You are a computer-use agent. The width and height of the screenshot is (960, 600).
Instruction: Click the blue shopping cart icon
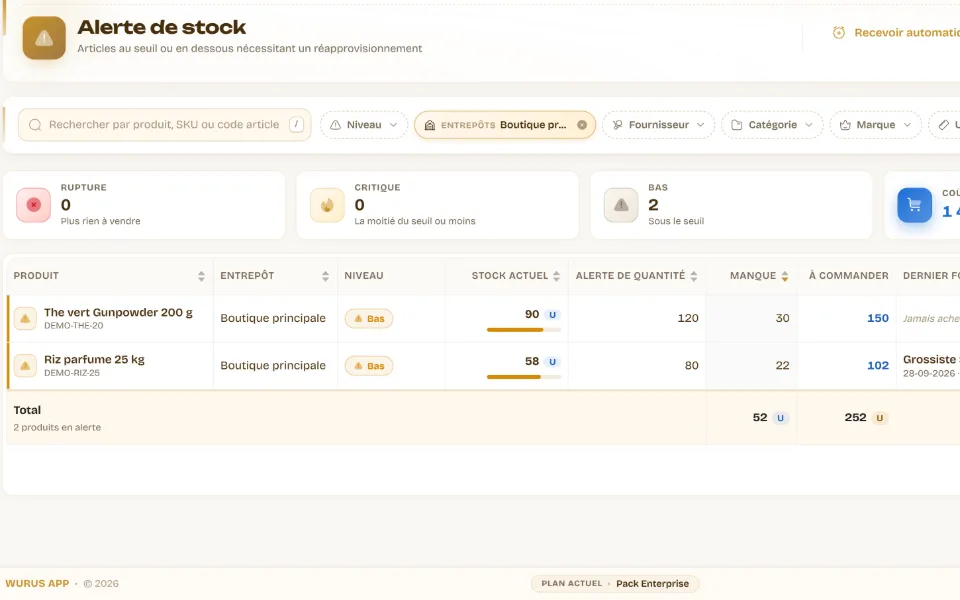point(915,205)
